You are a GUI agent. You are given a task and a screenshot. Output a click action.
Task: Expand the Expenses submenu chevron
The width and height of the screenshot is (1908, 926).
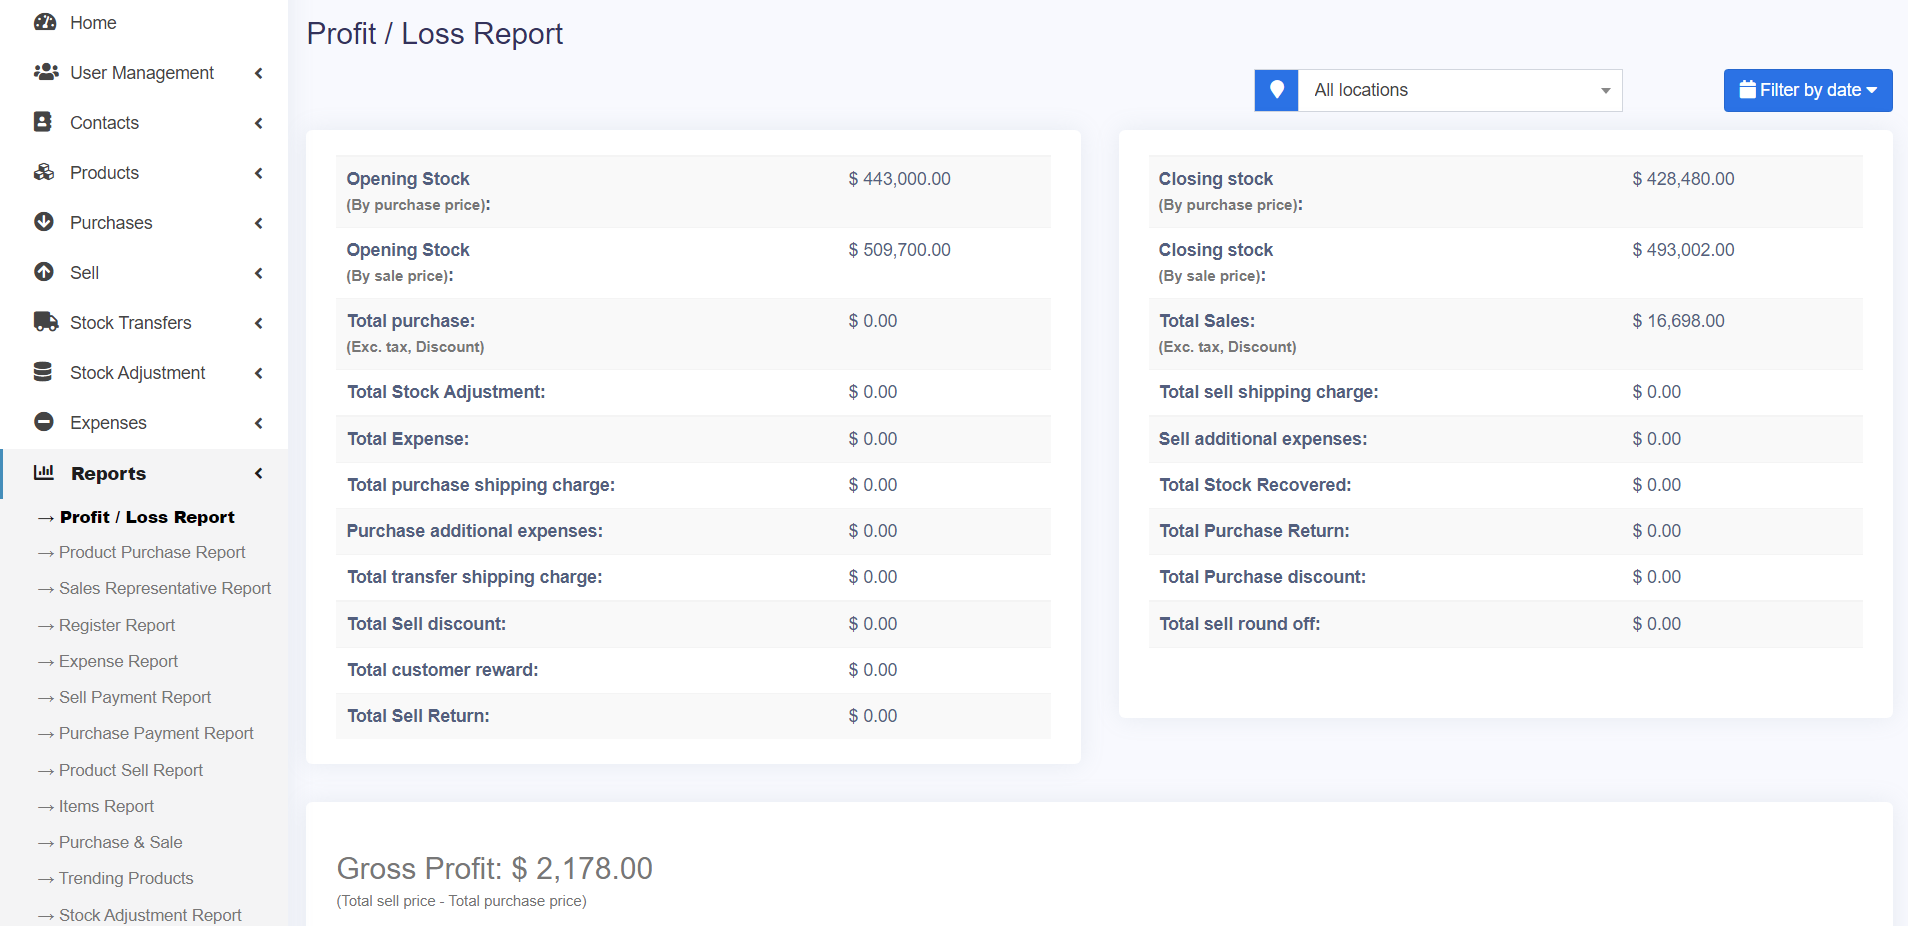[259, 423]
